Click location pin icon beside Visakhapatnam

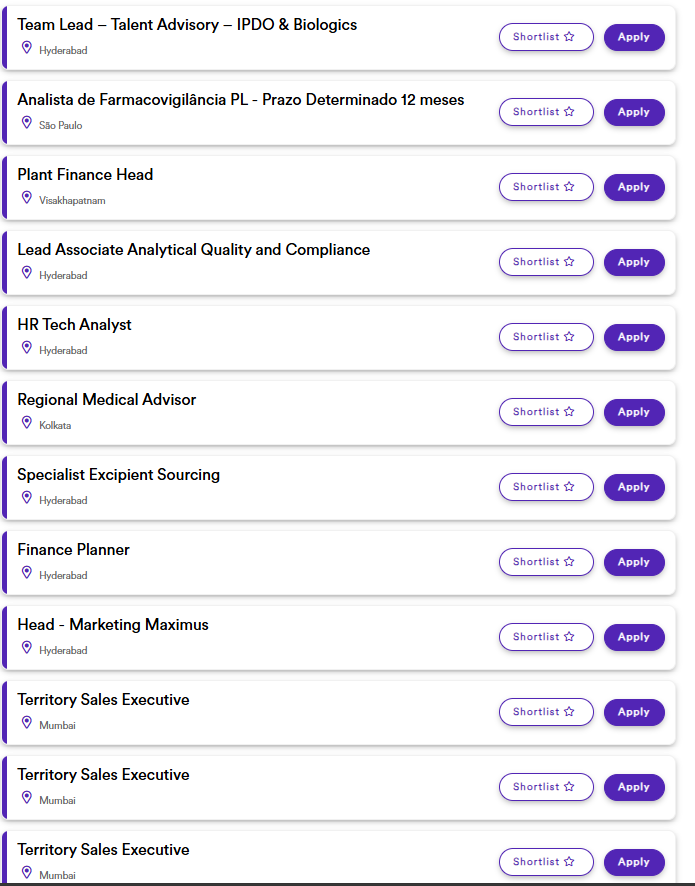pyautogui.click(x=27, y=197)
